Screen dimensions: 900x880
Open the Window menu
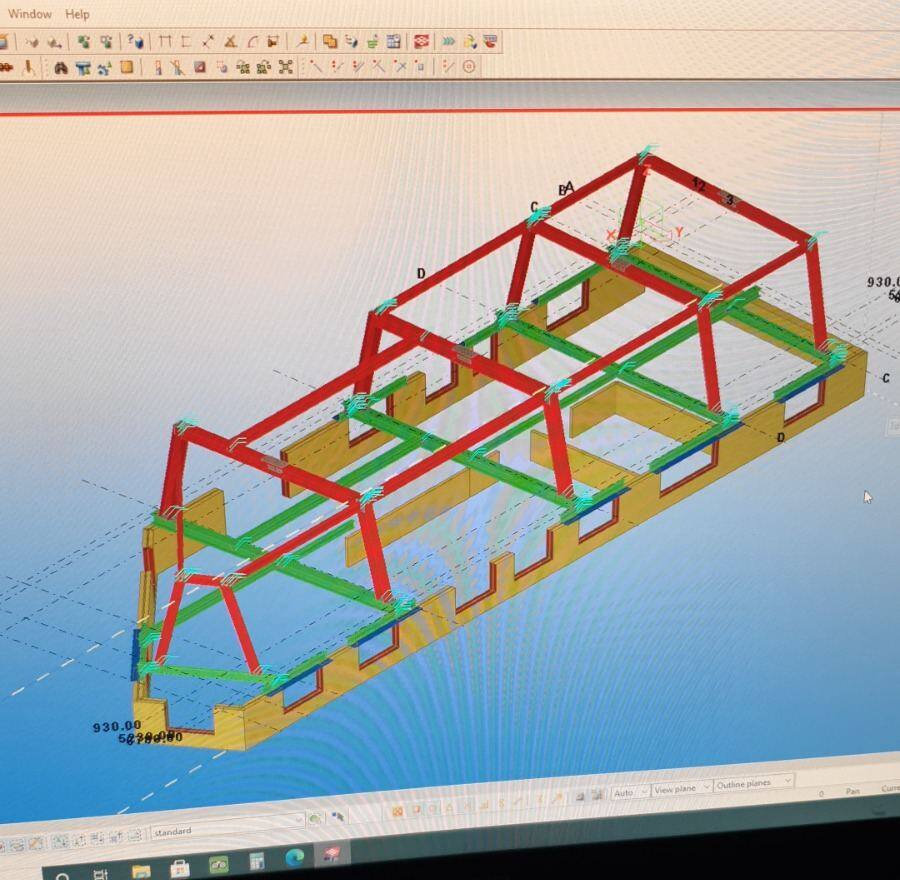[30, 14]
